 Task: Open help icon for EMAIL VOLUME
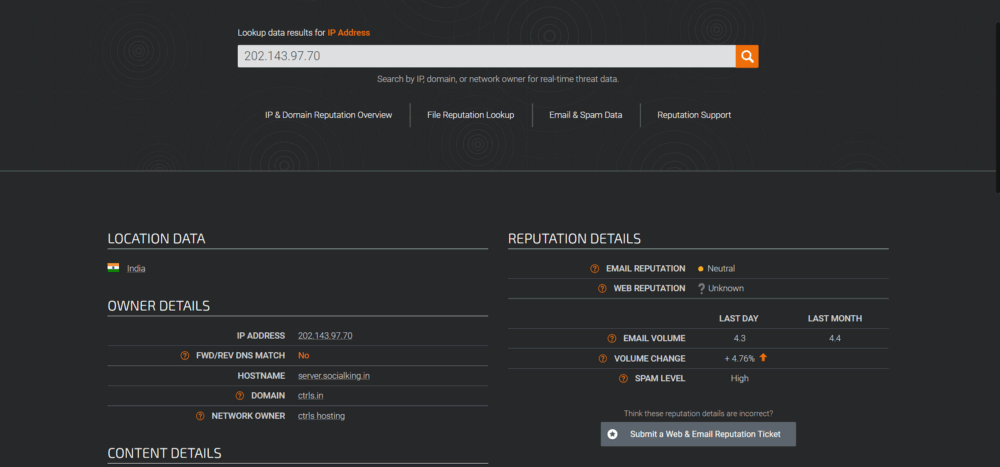612,339
